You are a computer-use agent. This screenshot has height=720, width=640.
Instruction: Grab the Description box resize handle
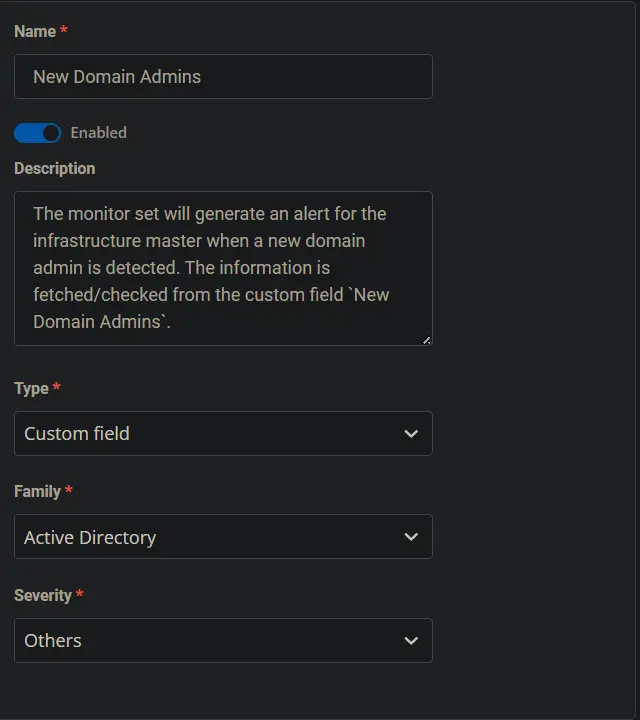pos(427,340)
